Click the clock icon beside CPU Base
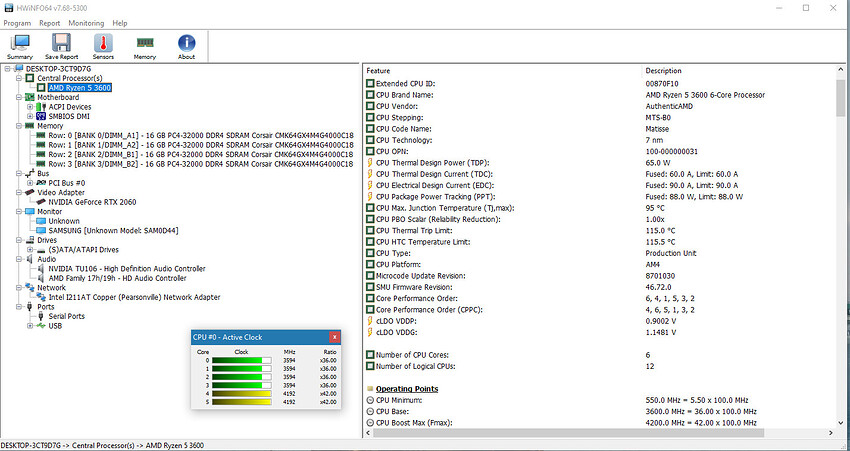This screenshot has height=451, width=850. pyautogui.click(x=370, y=411)
